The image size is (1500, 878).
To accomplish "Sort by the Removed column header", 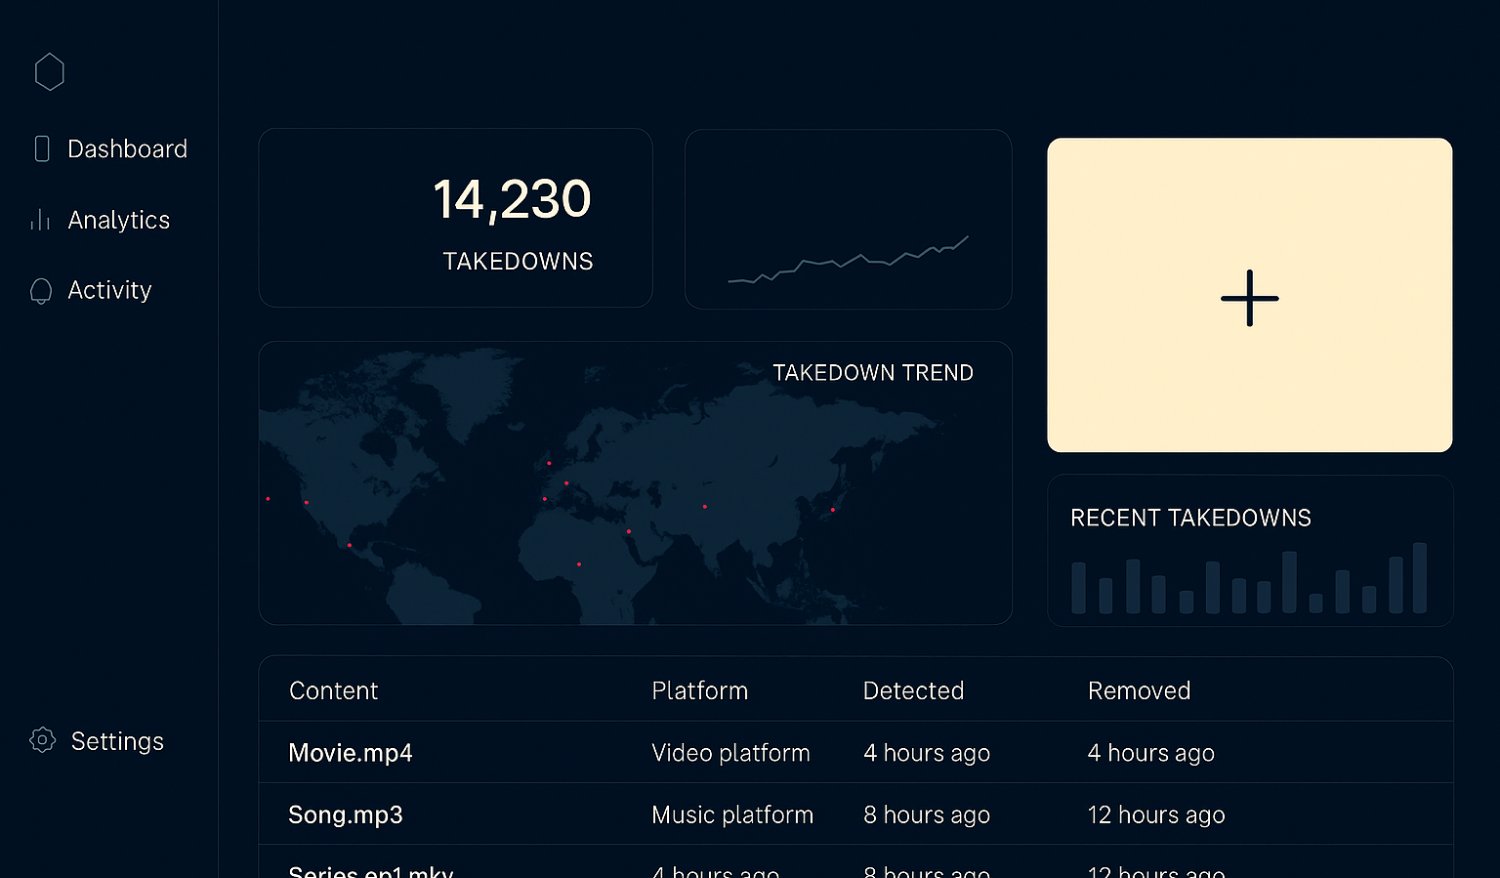I will [x=1139, y=691].
